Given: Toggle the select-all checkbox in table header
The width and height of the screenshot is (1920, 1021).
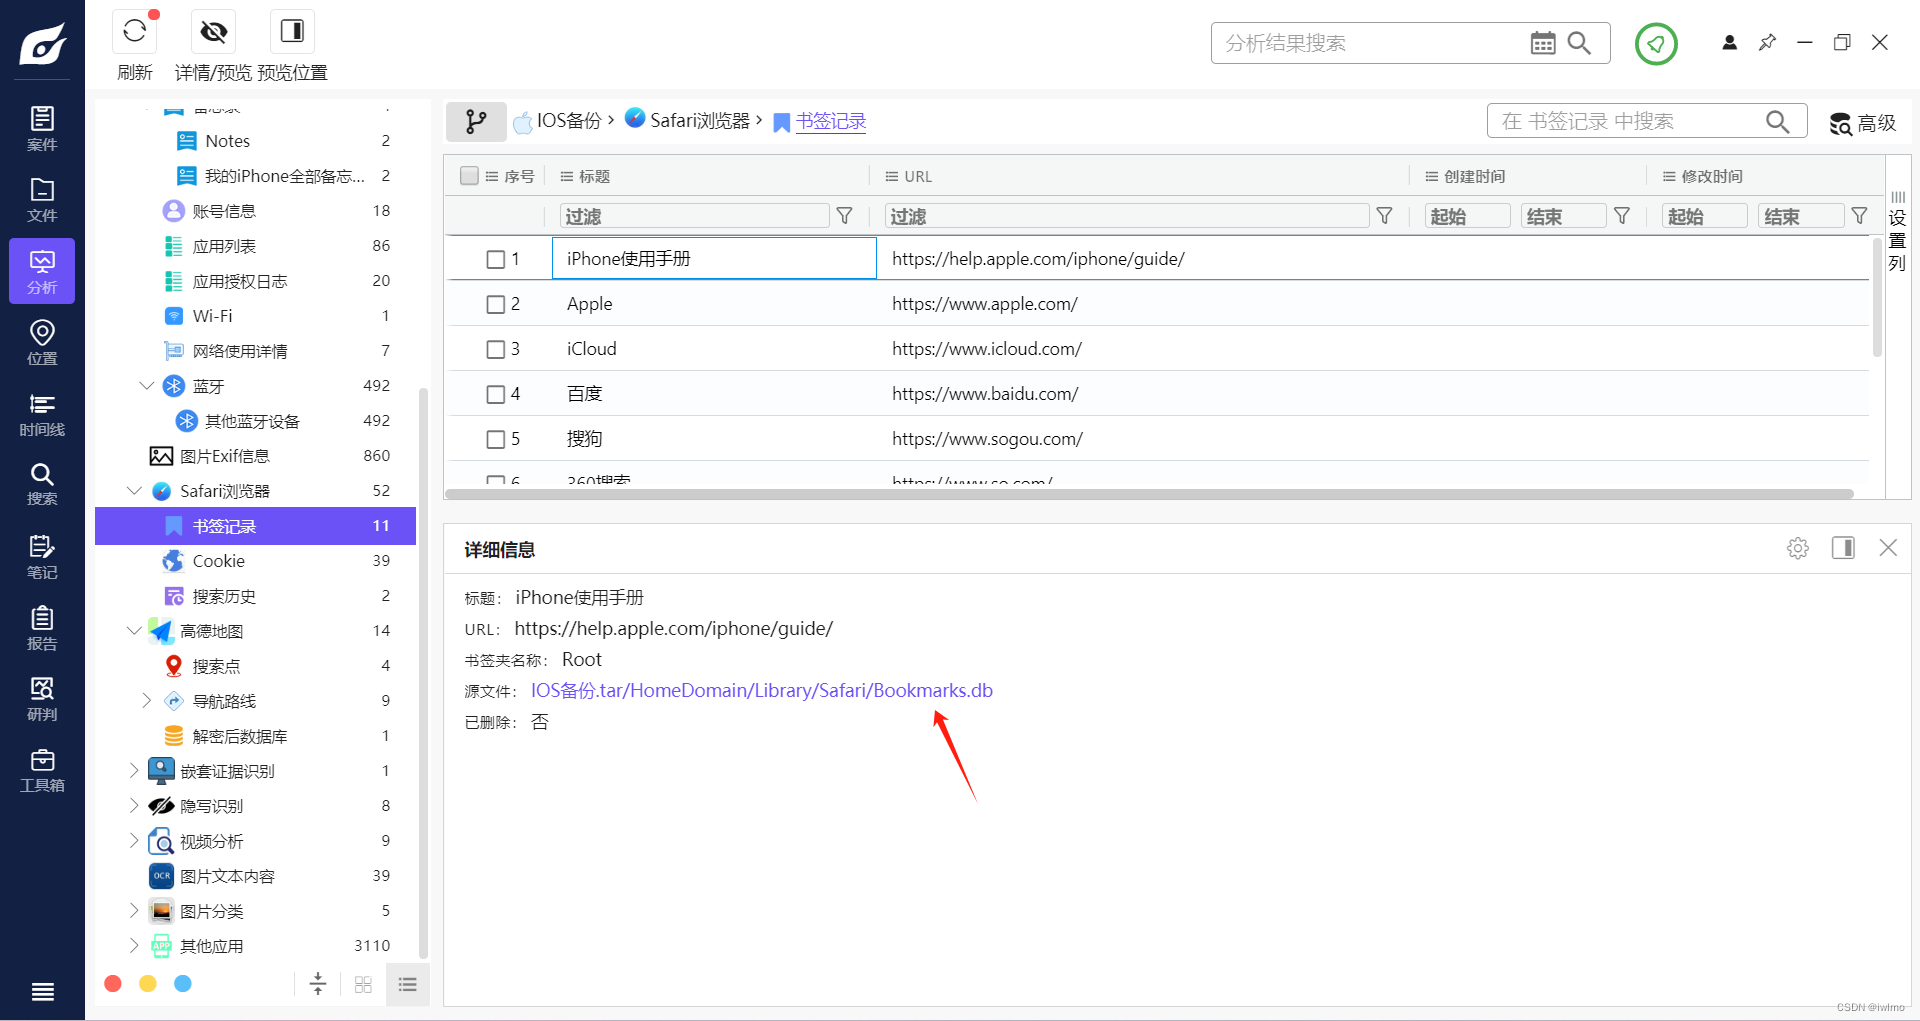Looking at the screenshot, I should pos(469,176).
